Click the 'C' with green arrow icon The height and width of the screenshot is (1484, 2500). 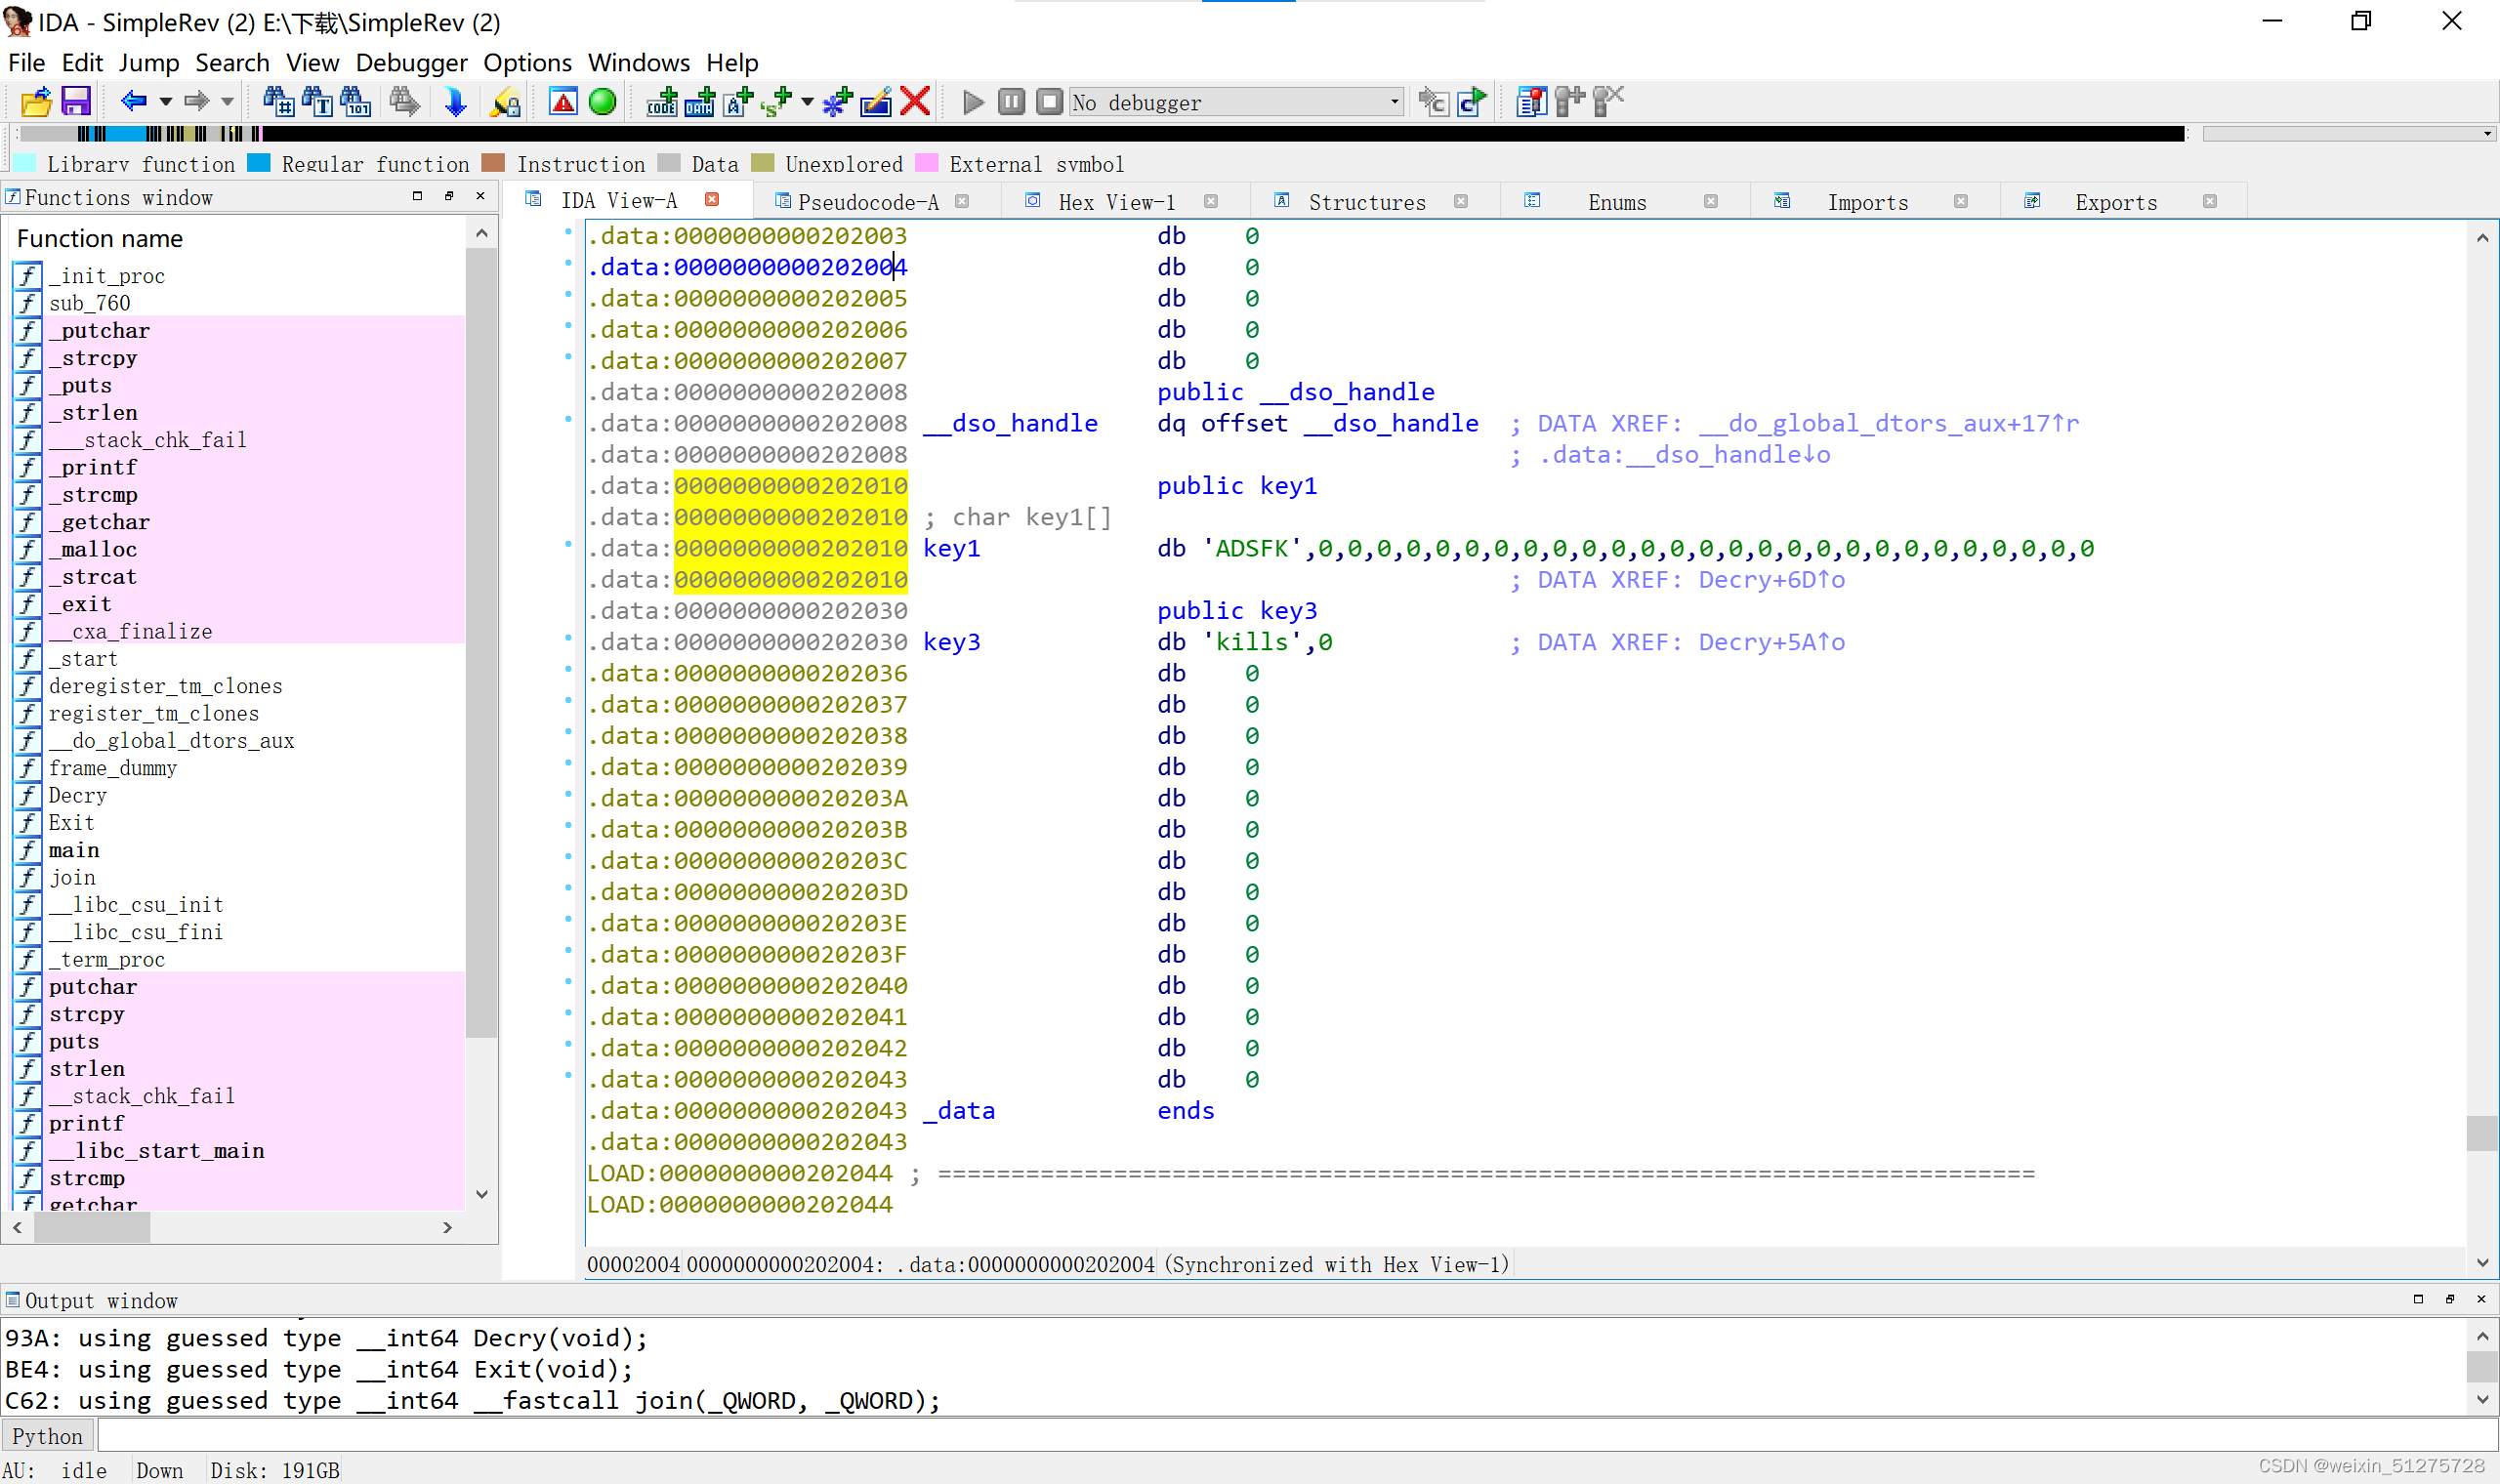click(1473, 102)
